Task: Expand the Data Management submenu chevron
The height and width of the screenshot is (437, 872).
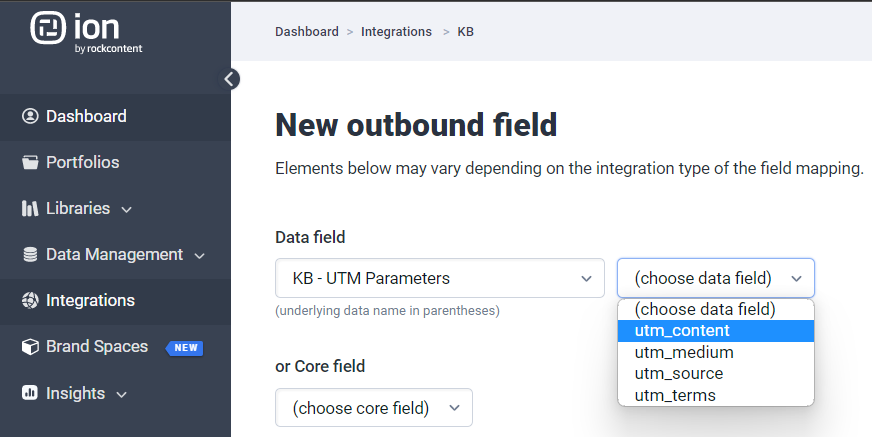Action: [199, 255]
